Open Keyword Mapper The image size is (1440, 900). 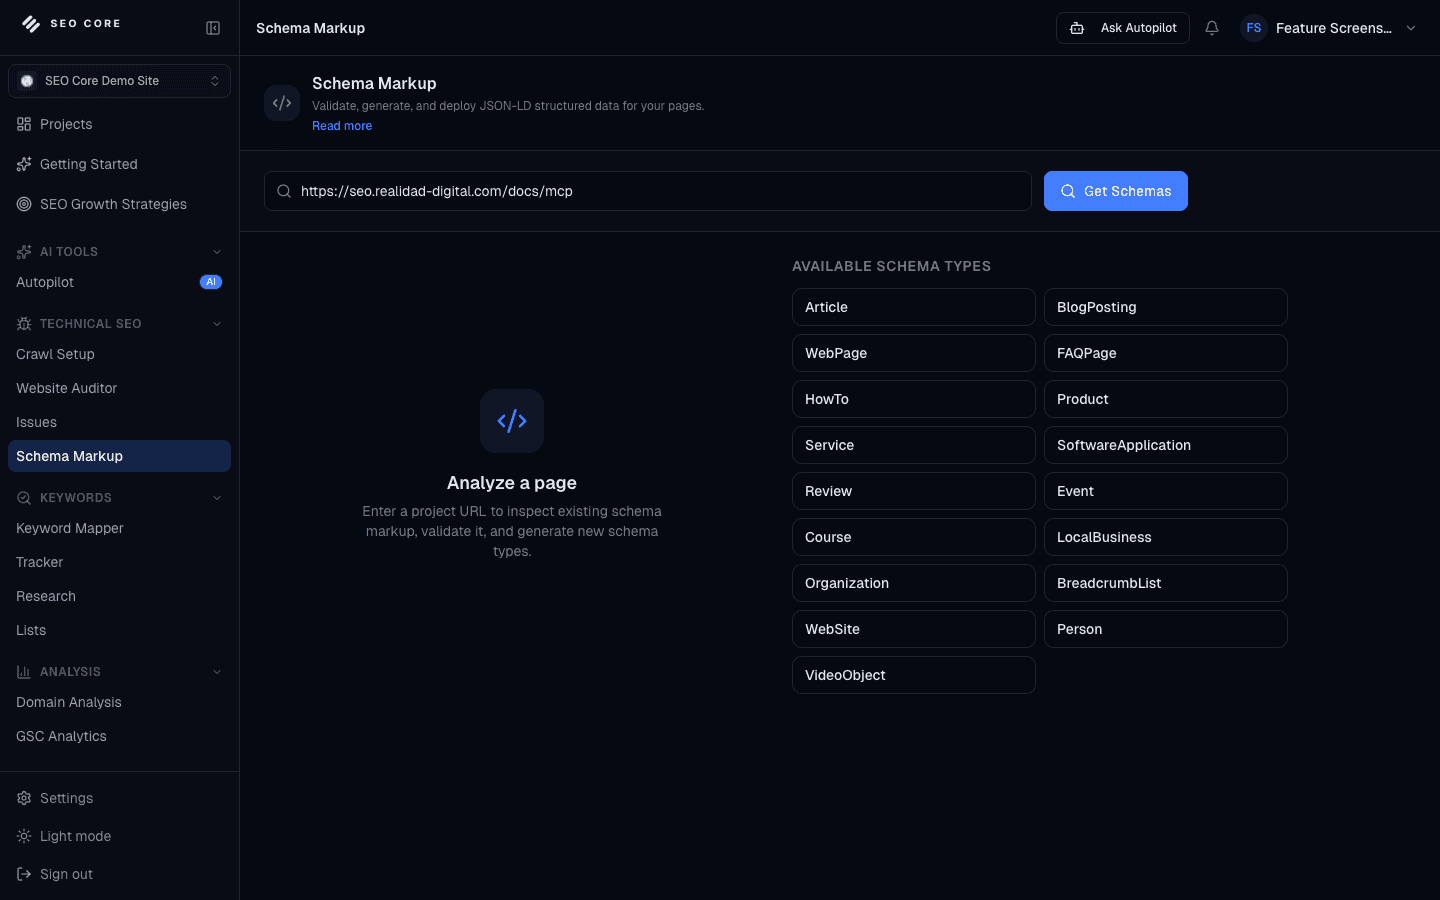119,528
